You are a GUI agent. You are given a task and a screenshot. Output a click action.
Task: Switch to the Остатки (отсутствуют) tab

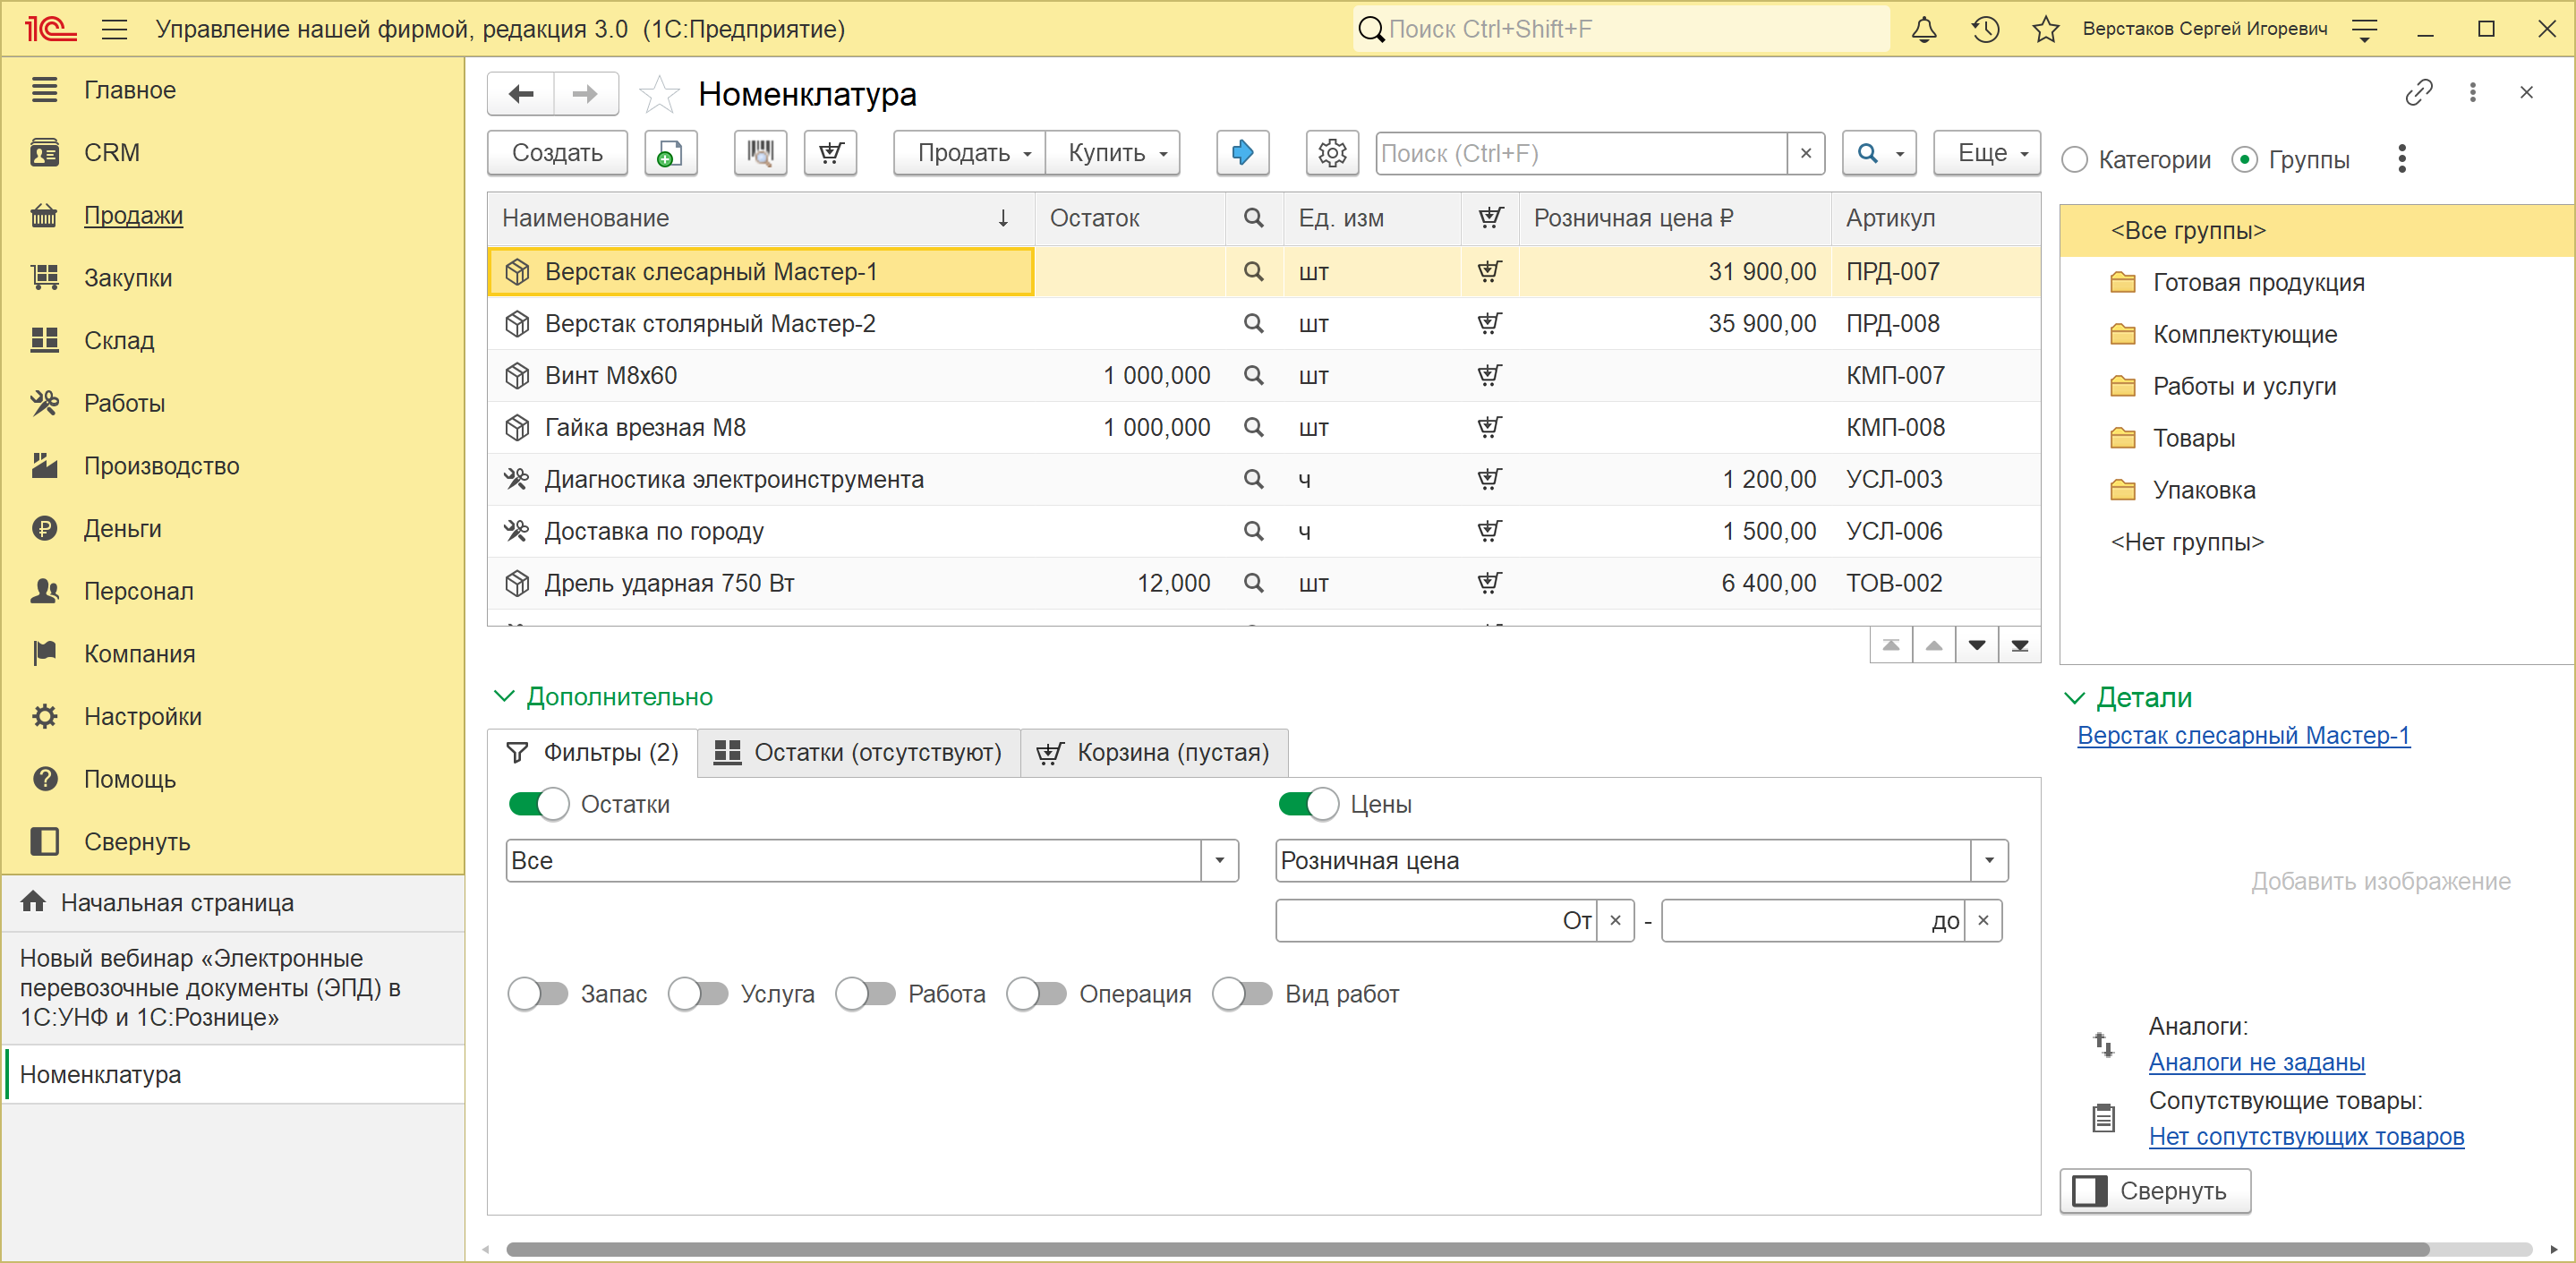[x=858, y=753]
